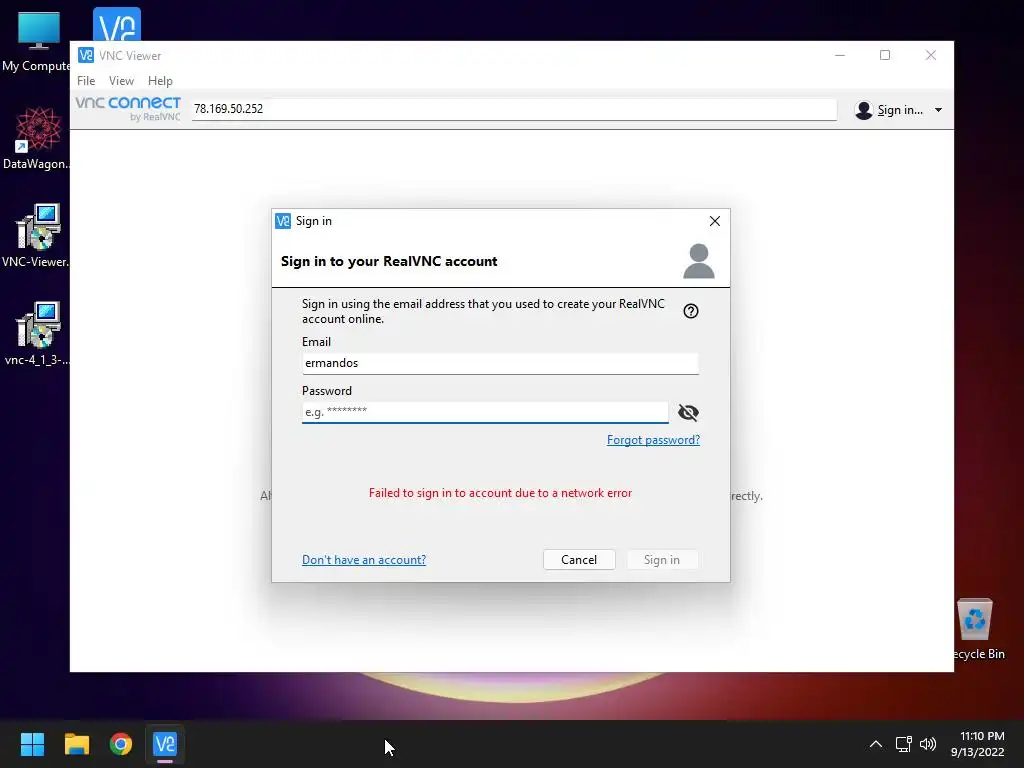Click the VNC Connect by RealVNC logo
1024x768 pixels.
[128, 108]
